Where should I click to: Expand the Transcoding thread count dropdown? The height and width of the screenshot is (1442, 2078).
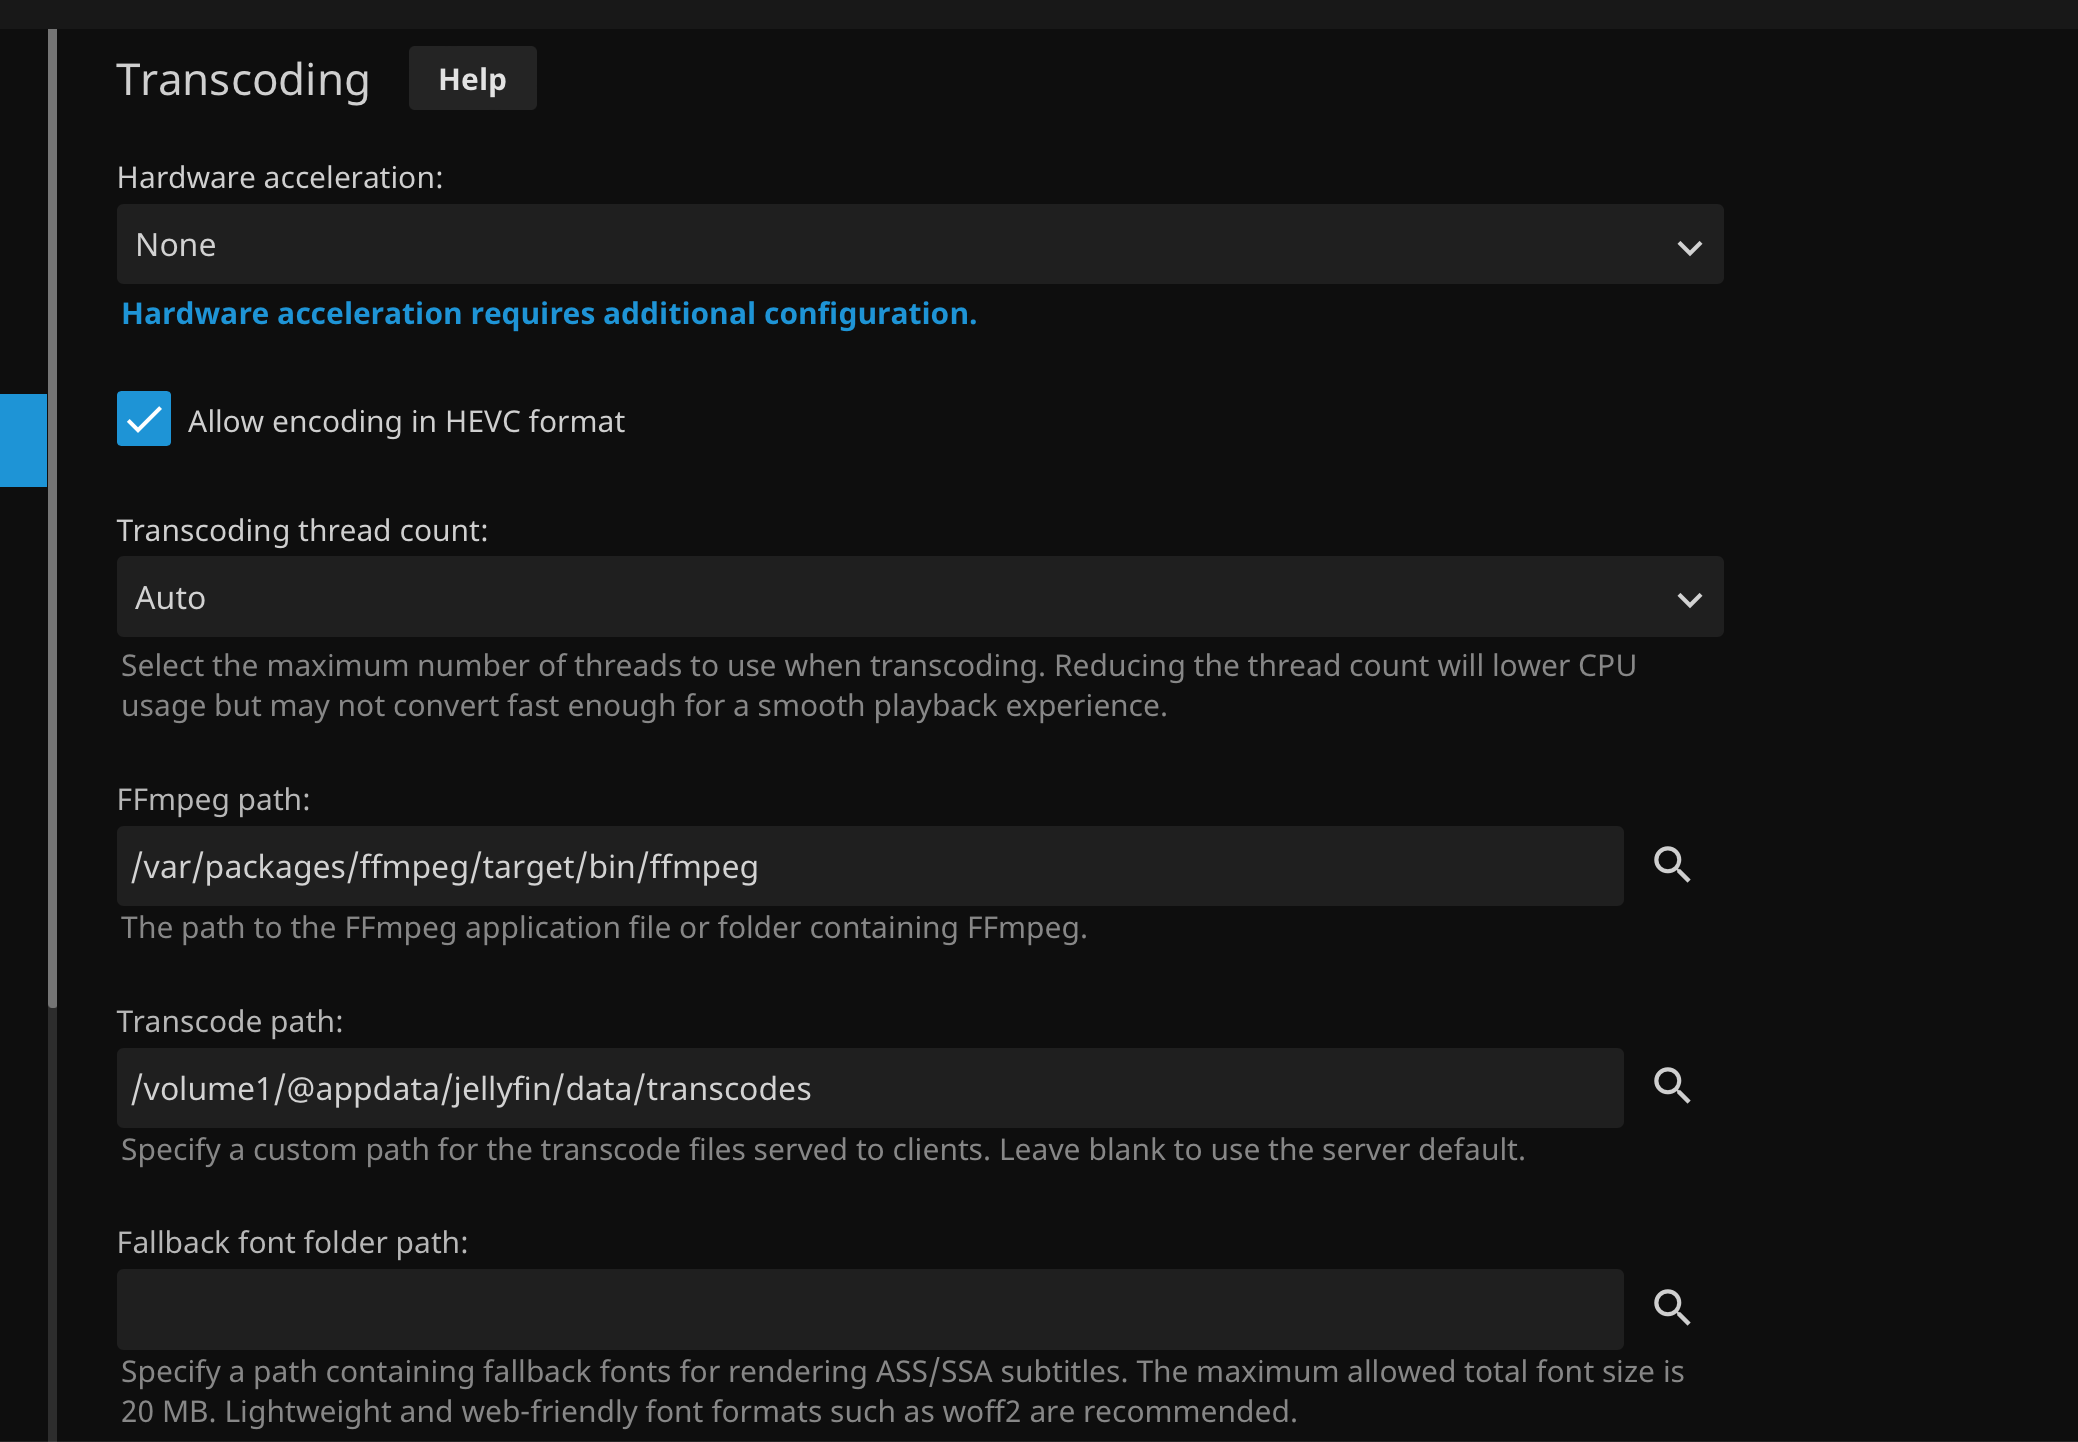click(900, 598)
